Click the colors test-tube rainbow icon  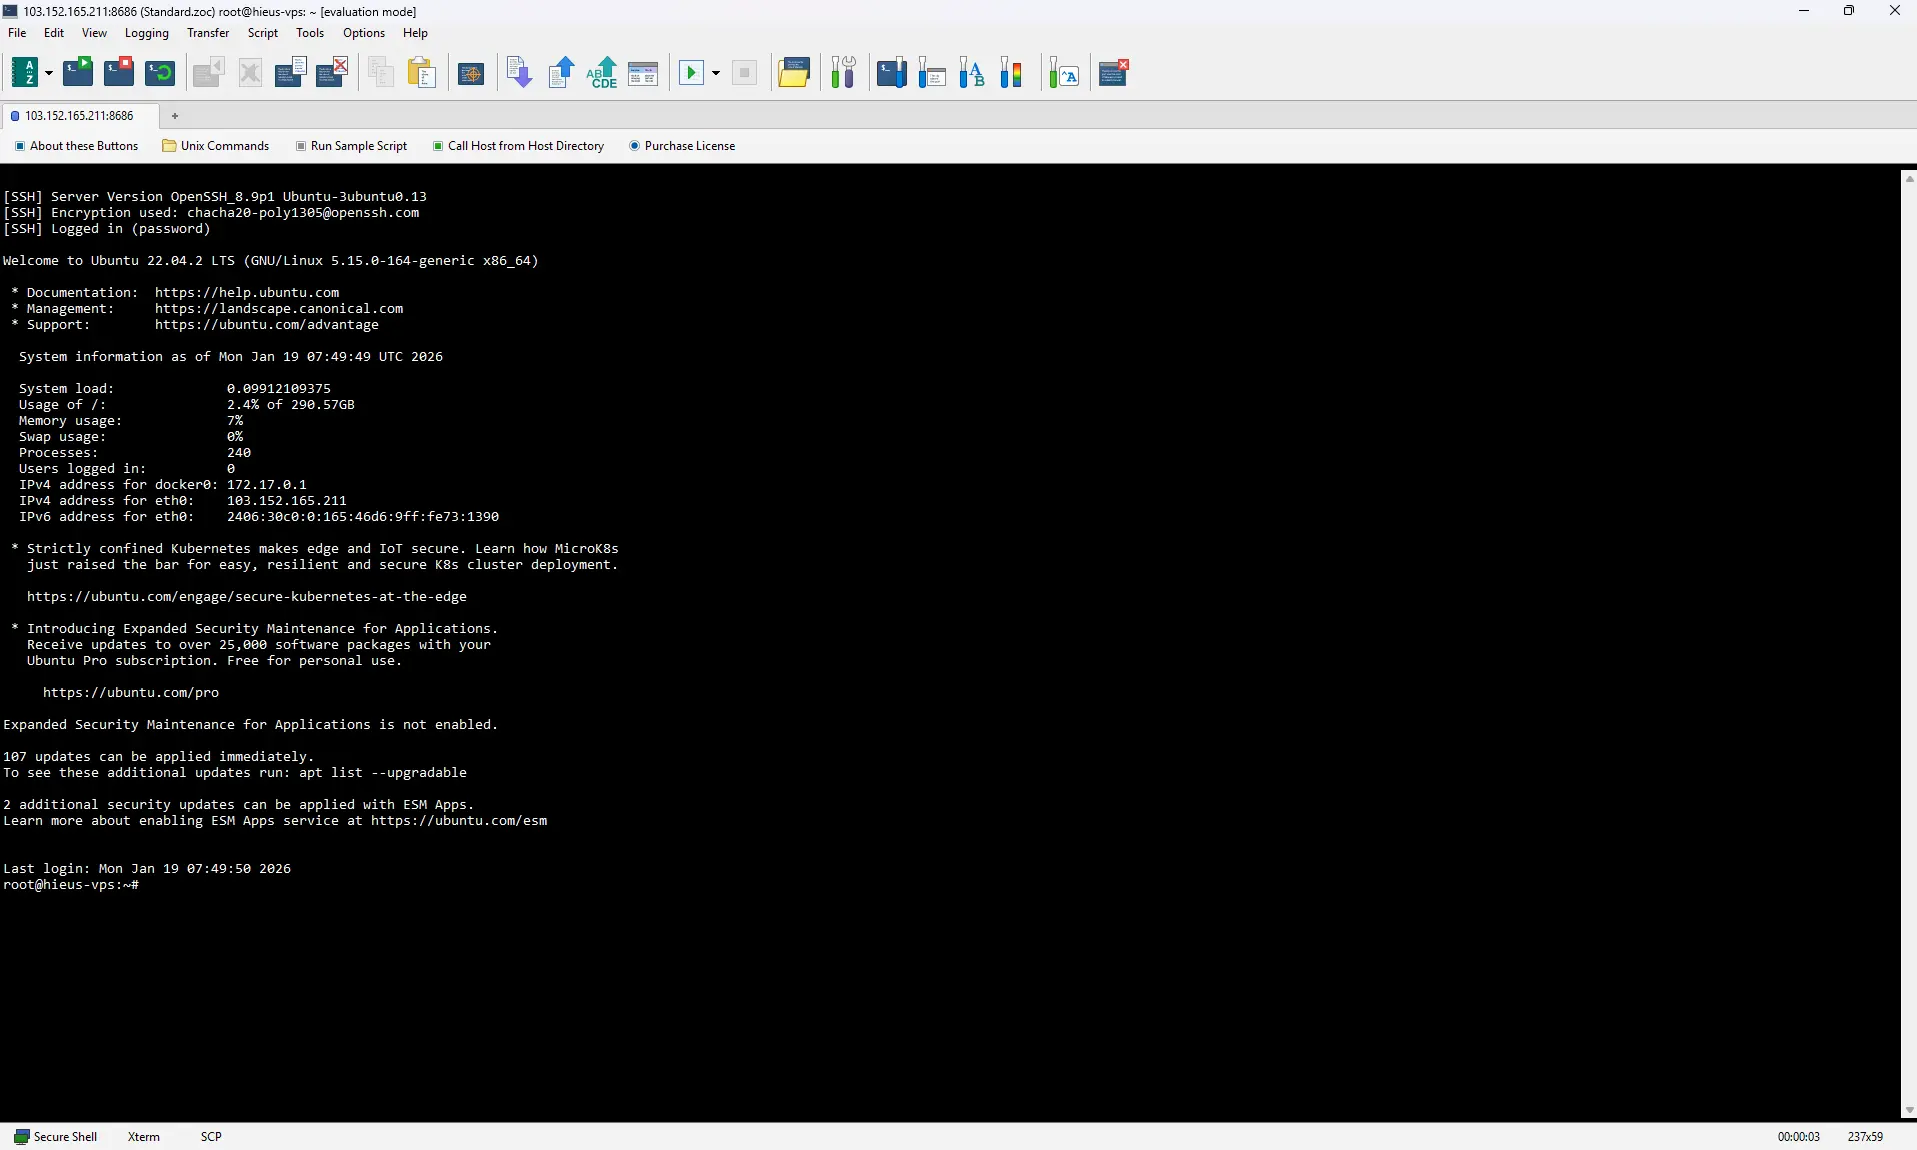(x=1012, y=73)
